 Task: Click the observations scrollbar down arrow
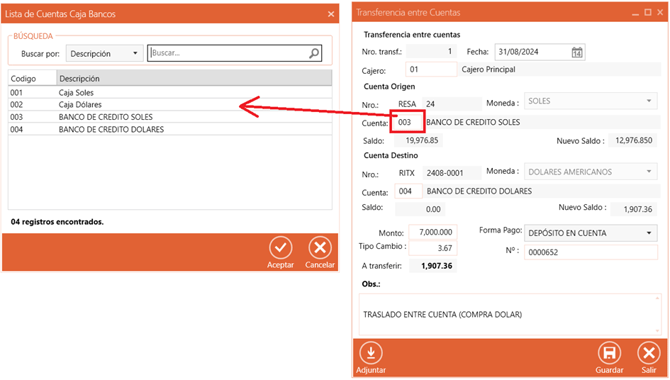pyautogui.click(x=658, y=330)
